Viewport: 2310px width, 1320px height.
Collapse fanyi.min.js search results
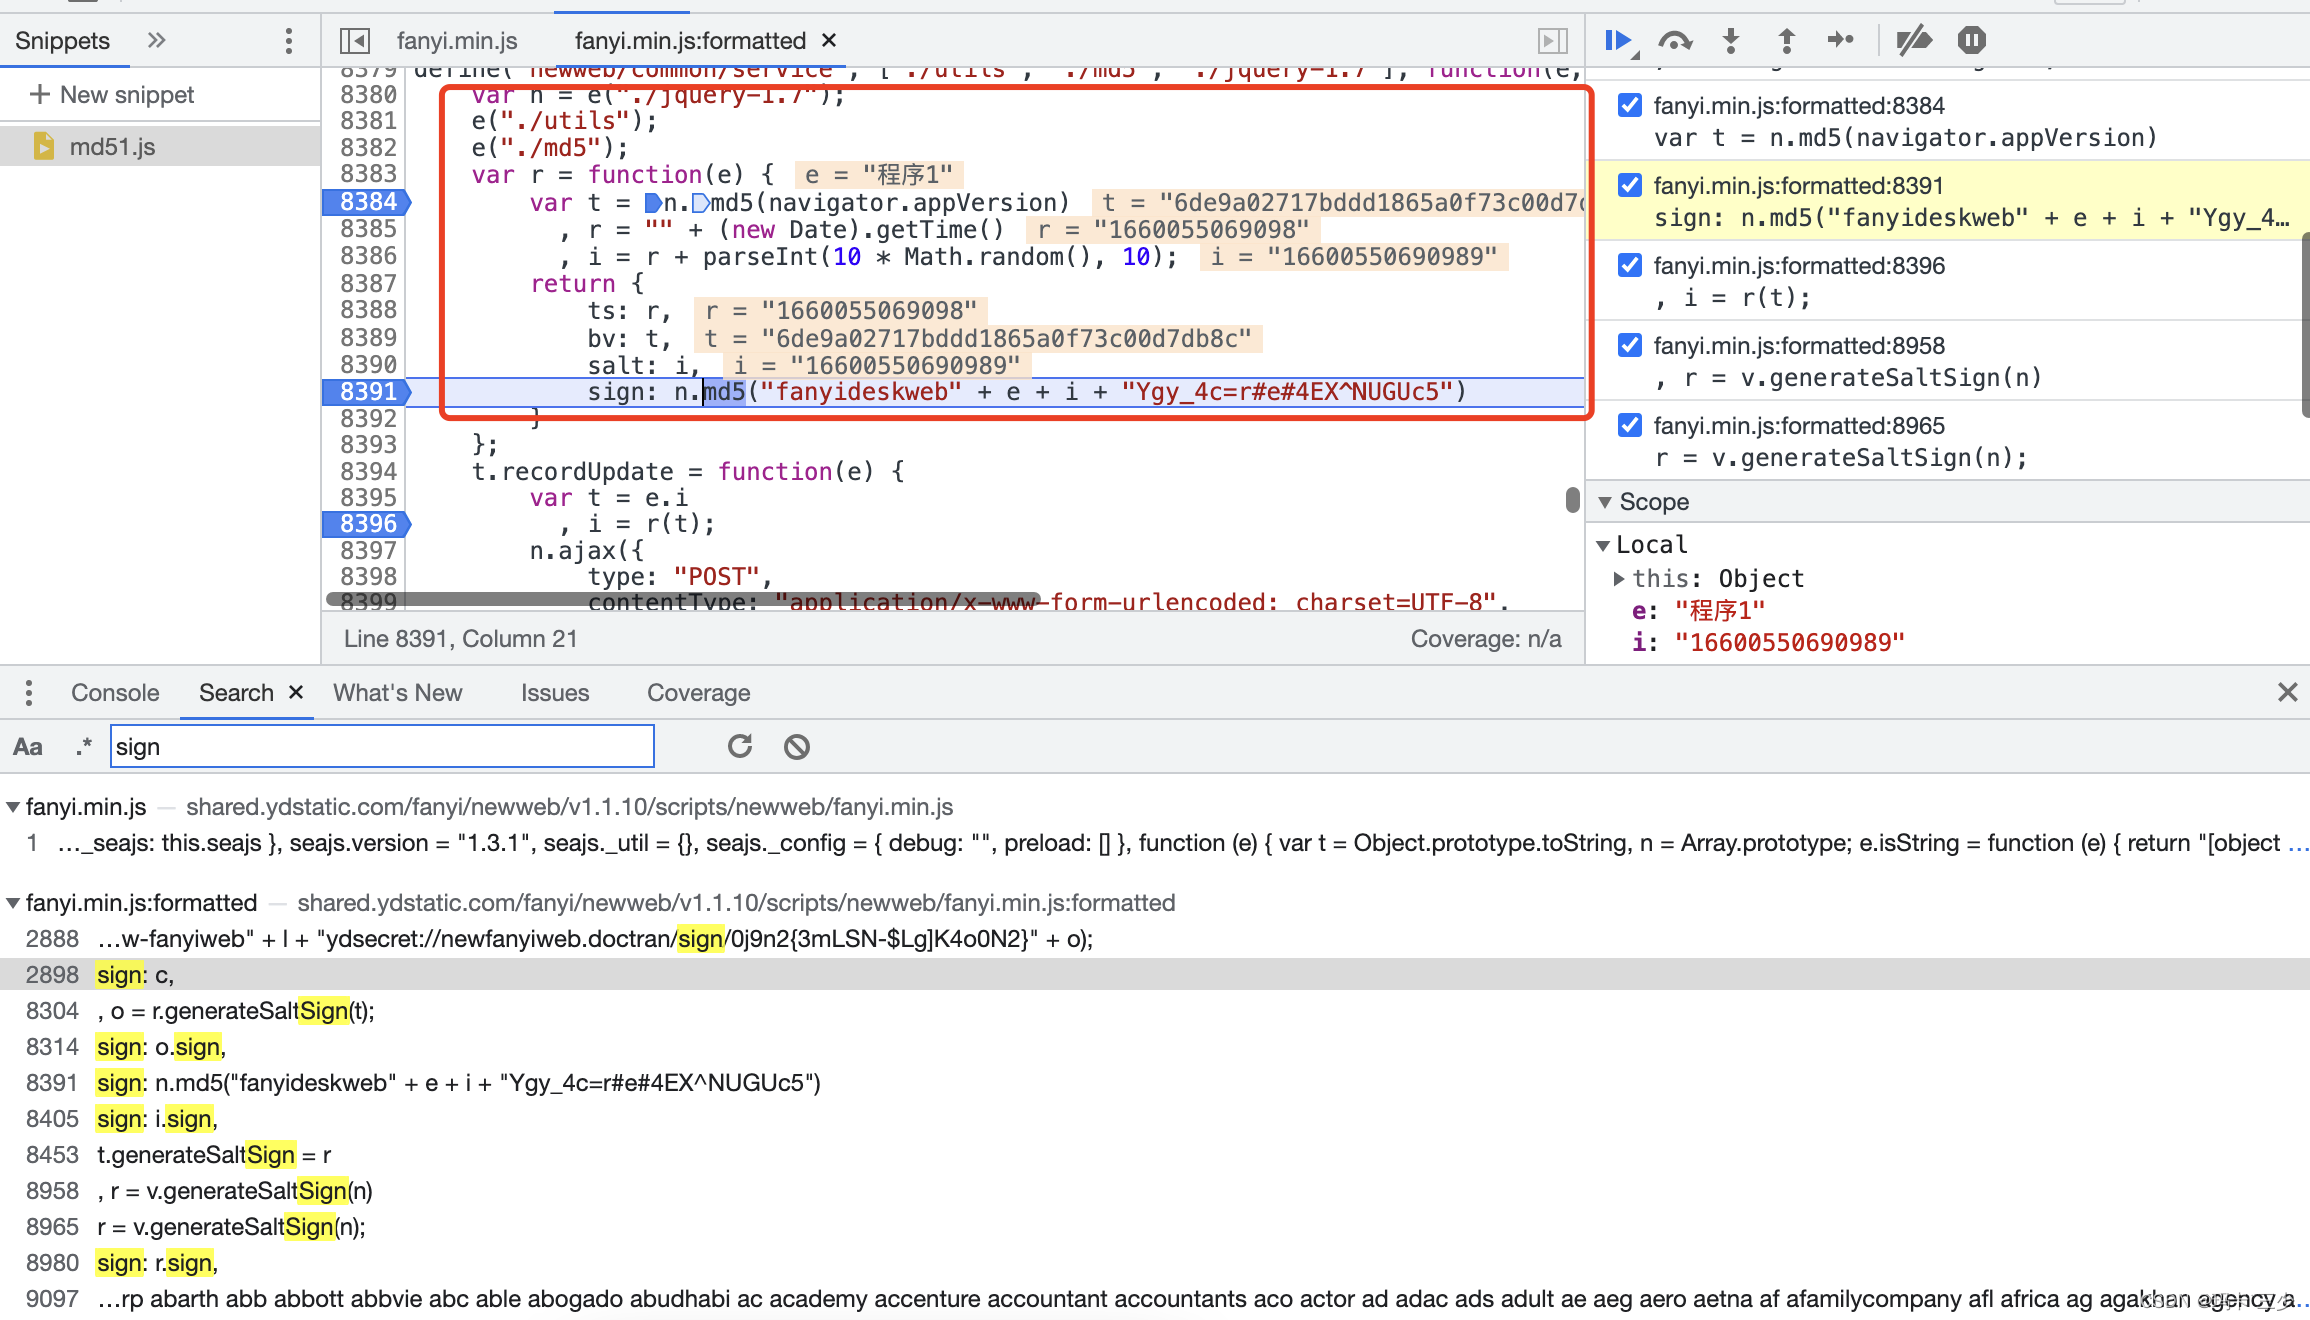(x=13, y=807)
